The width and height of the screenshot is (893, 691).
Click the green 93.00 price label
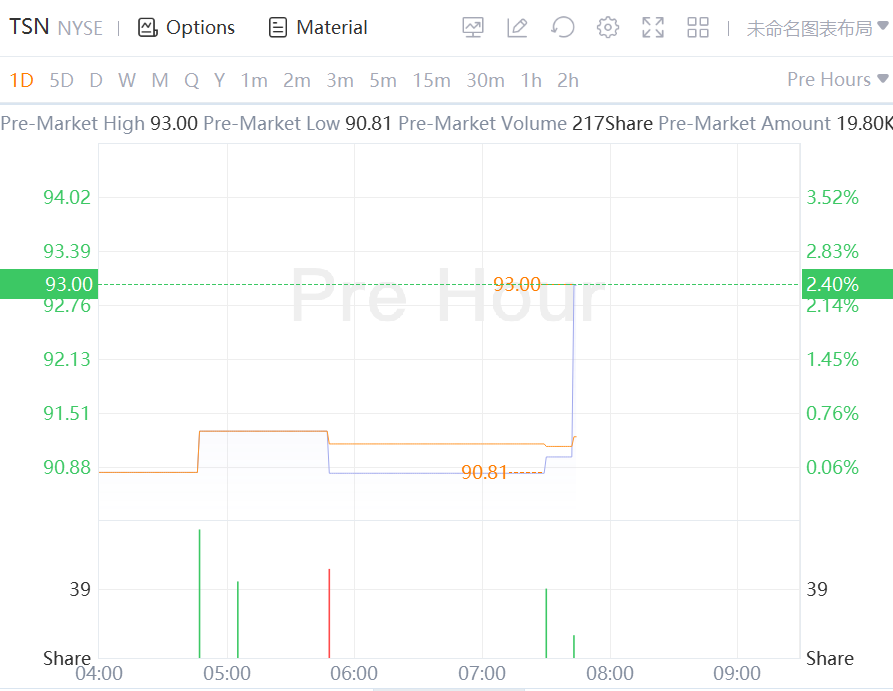pos(48,284)
